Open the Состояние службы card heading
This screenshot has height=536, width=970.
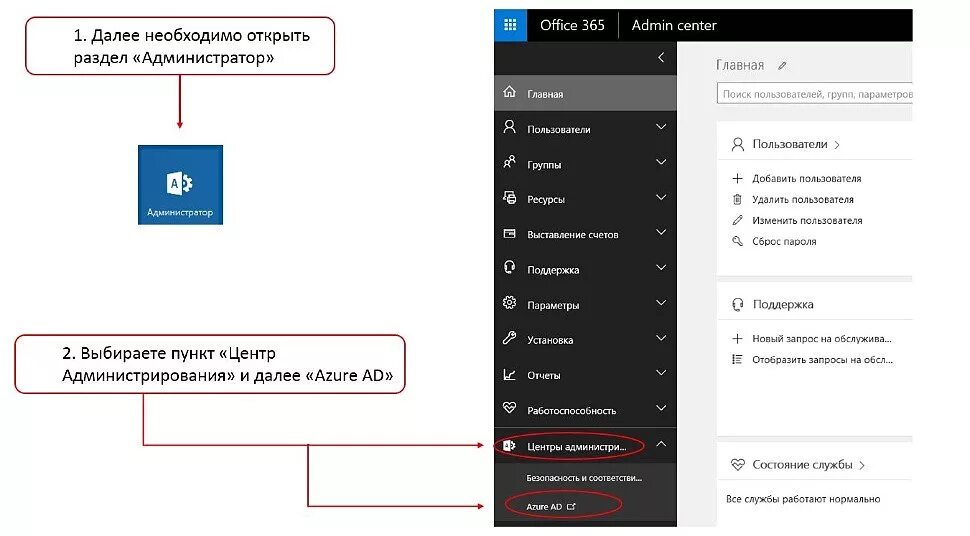(809, 465)
